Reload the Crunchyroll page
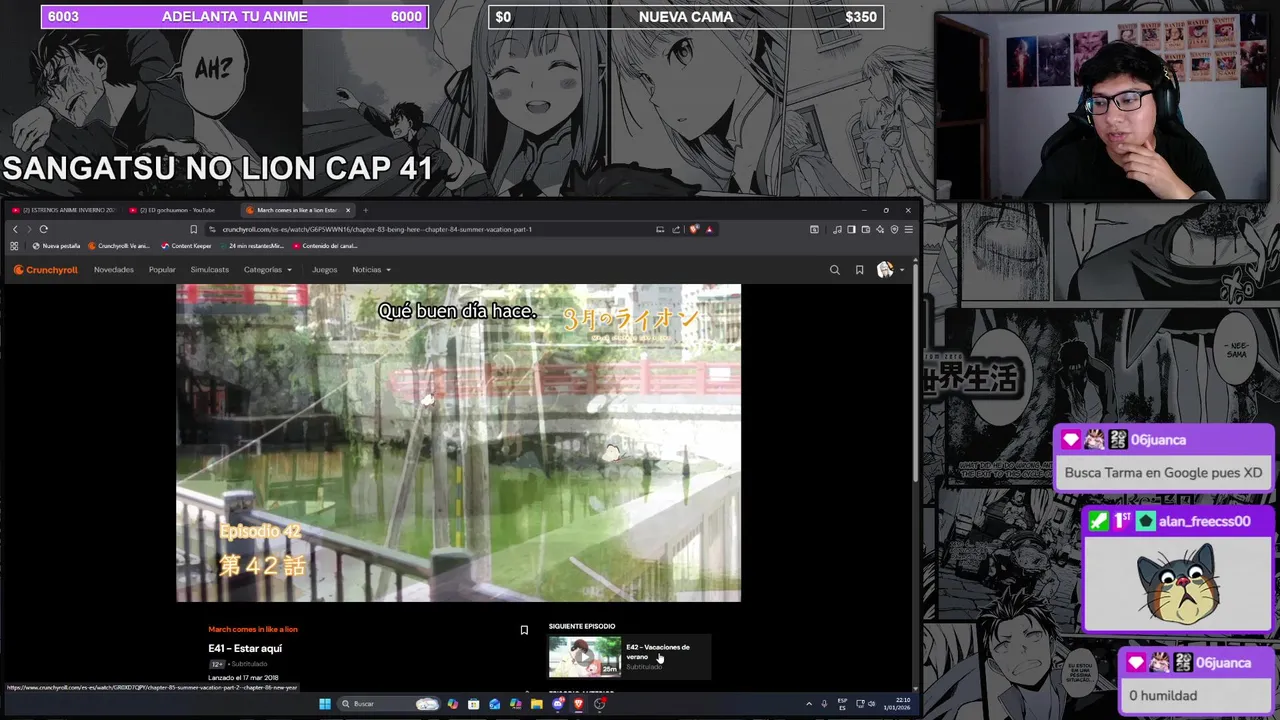 44,229
